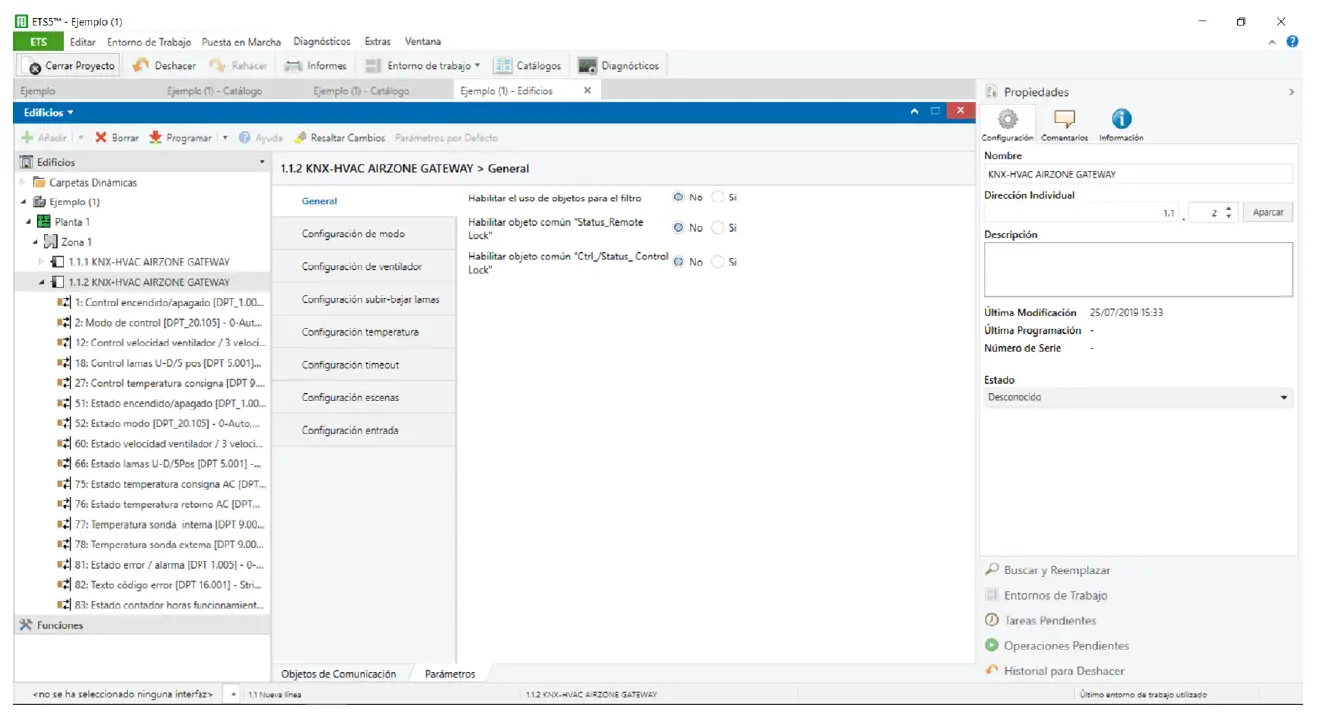Open the Informes reports tool

click(316, 66)
